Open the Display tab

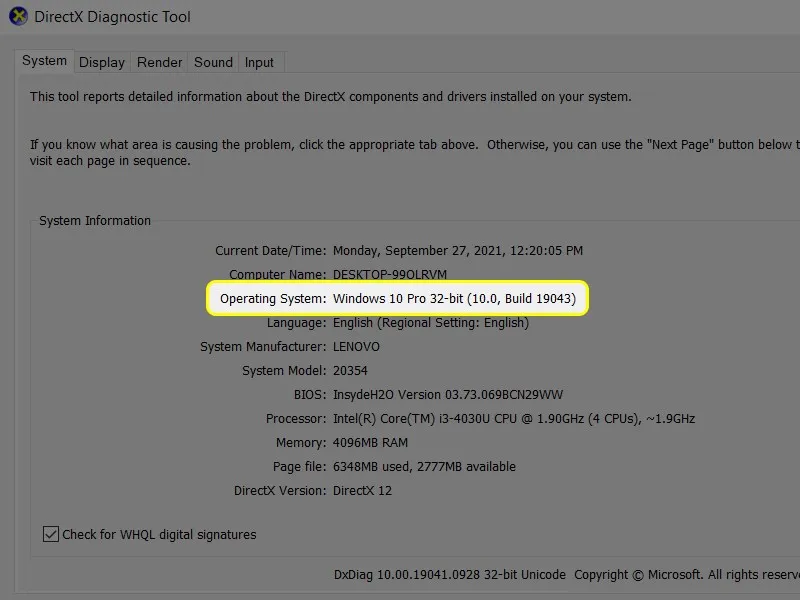pos(102,62)
